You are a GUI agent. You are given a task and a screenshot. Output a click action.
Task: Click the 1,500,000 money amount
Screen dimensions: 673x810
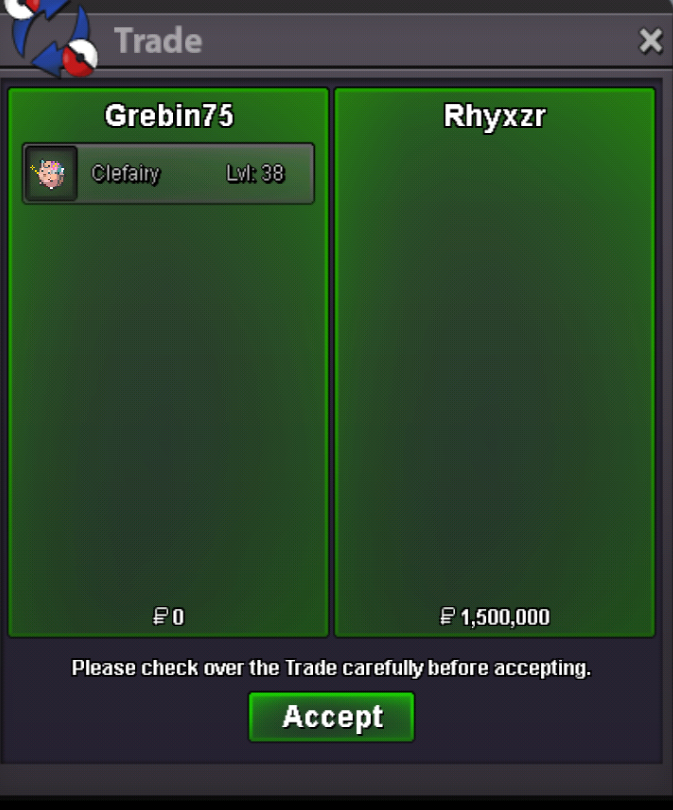(x=505, y=617)
